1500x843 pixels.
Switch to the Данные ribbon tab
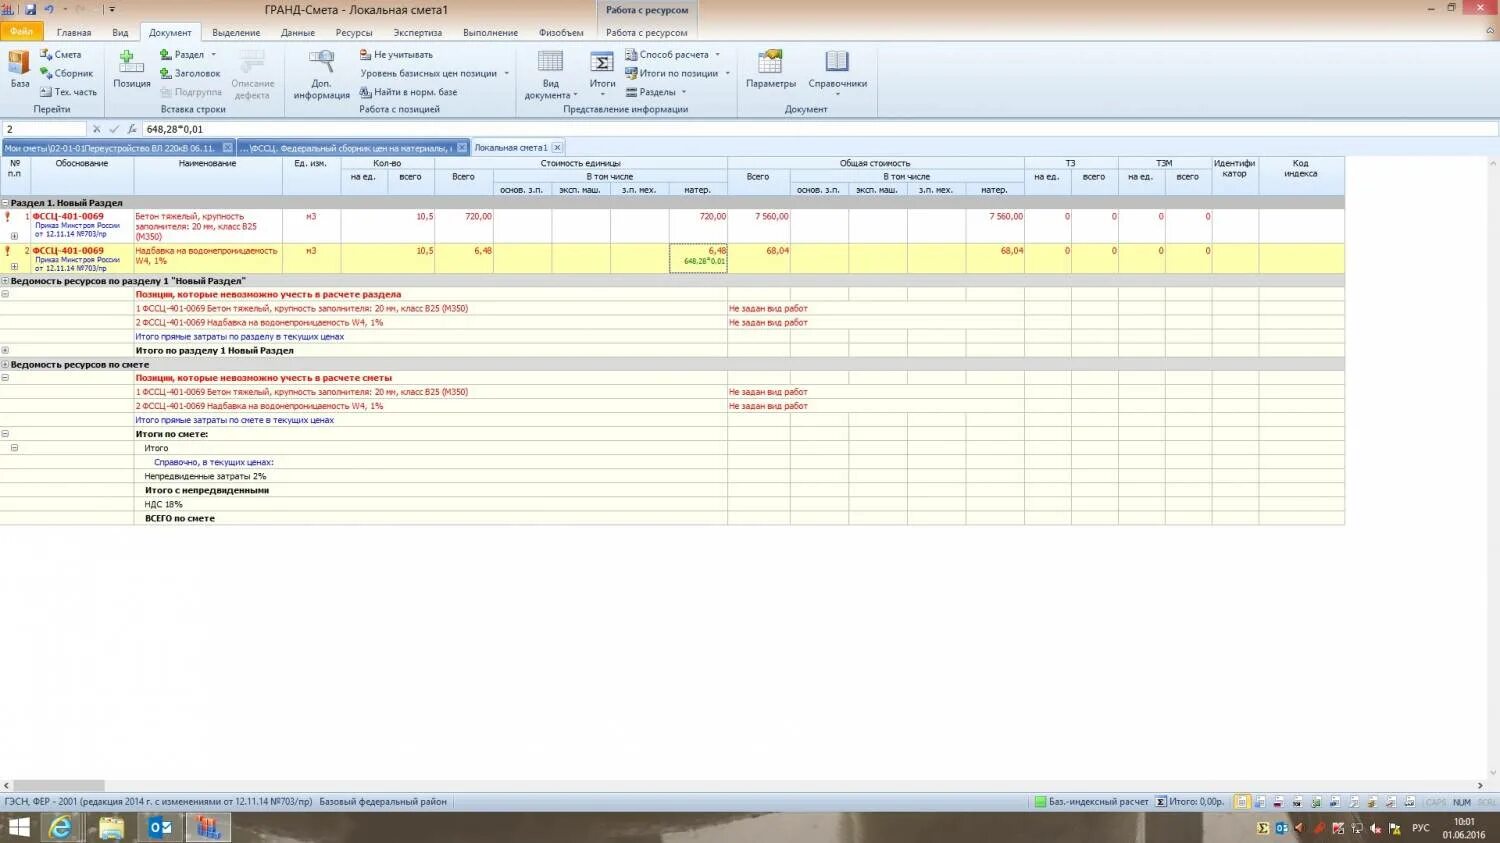pos(298,33)
